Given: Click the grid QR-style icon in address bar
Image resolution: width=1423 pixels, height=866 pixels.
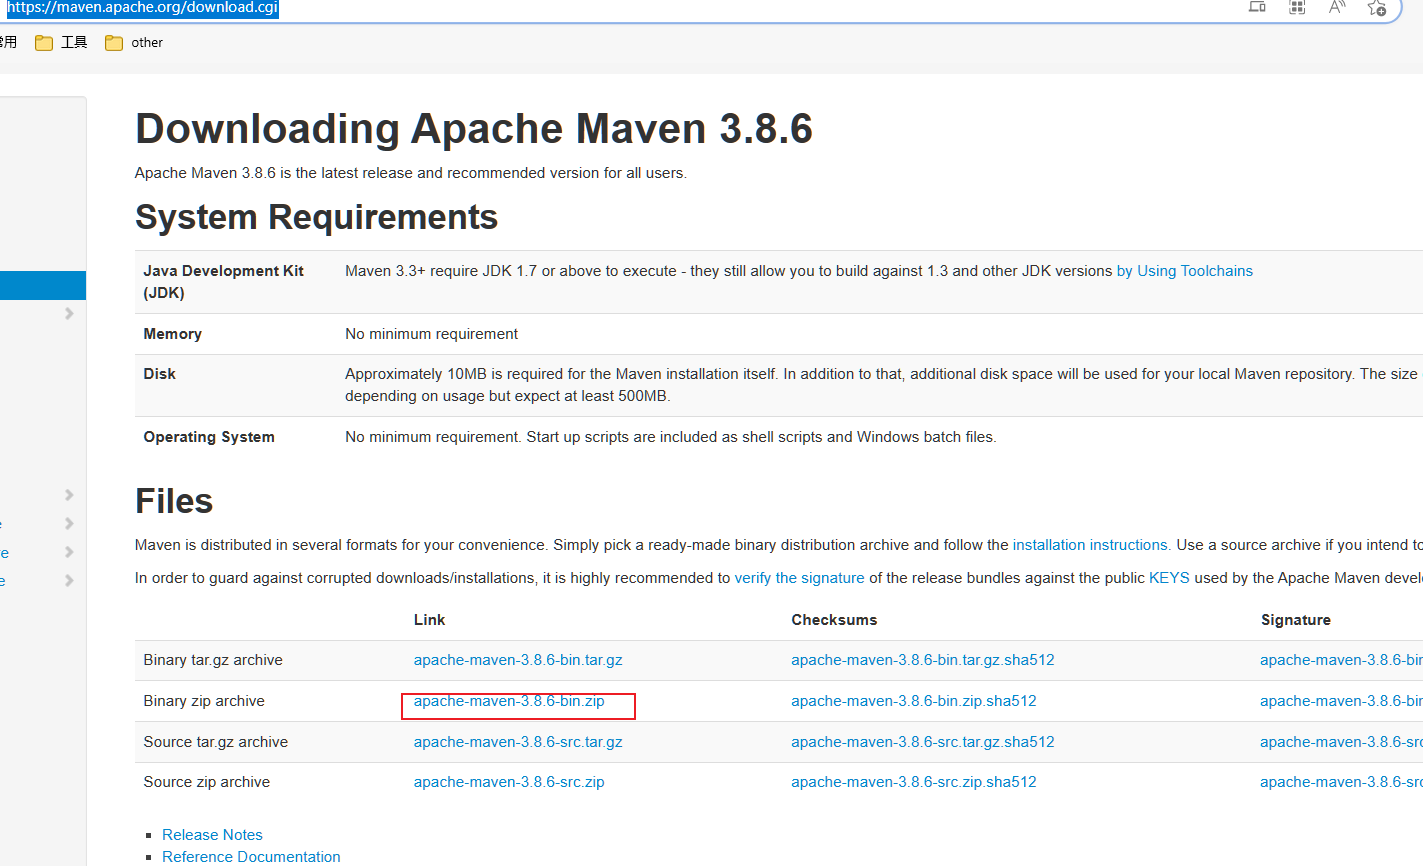Looking at the screenshot, I should [x=1297, y=7].
